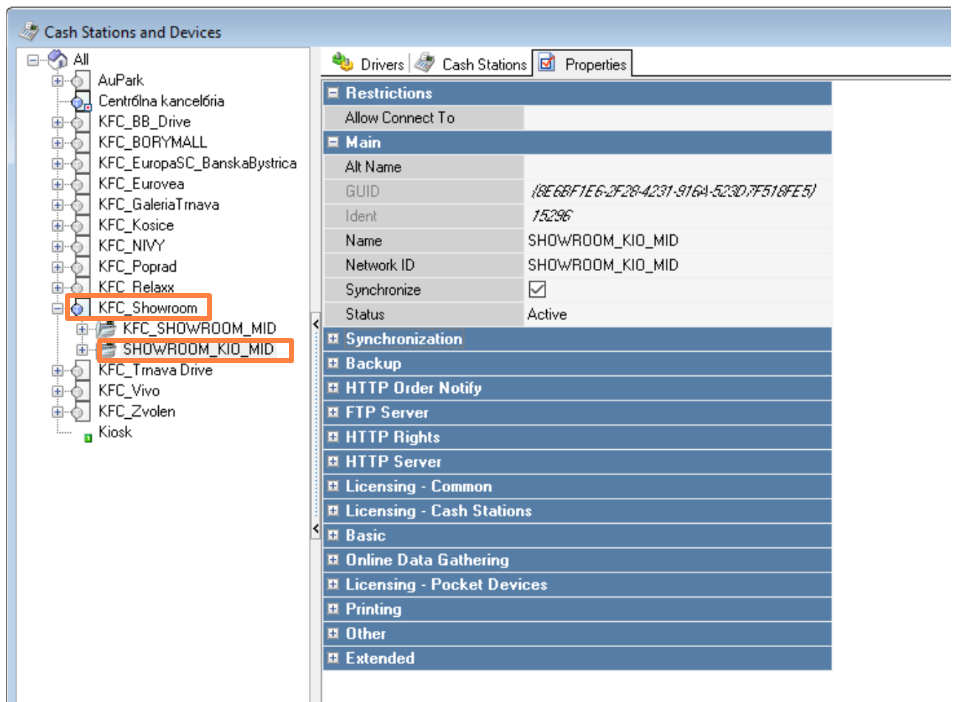Click the KFC_BB_Drive node icon
Image resolution: width=958 pixels, height=702 pixels.
(78, 122)
